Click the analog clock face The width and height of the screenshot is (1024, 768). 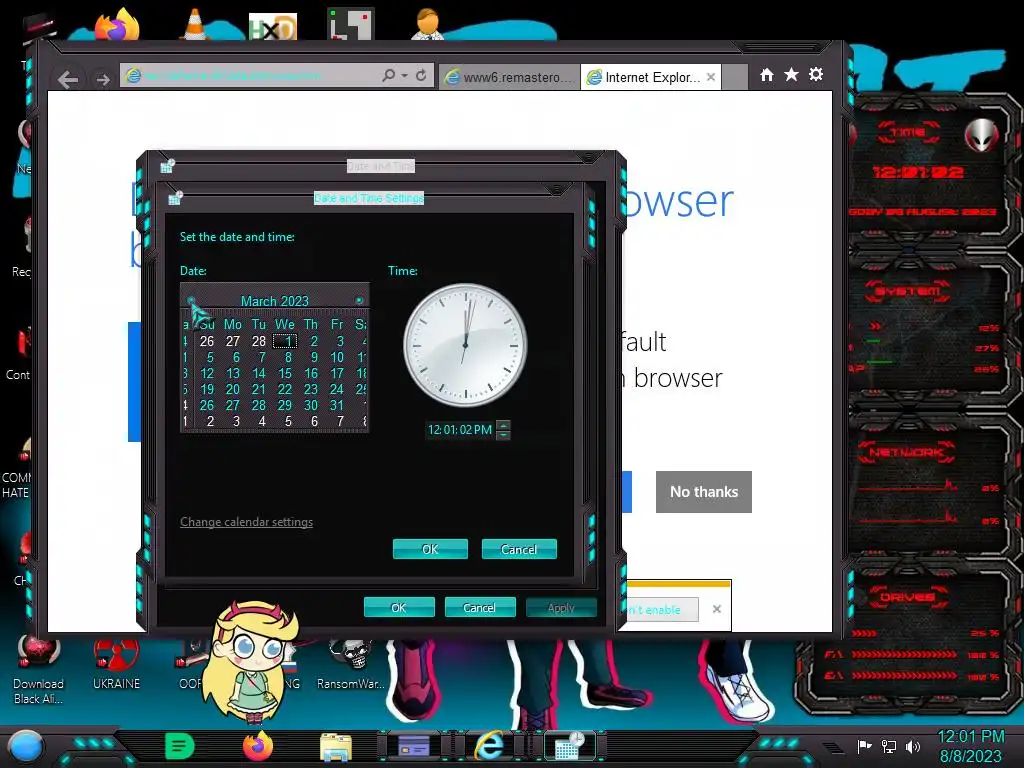pos(465,345)
